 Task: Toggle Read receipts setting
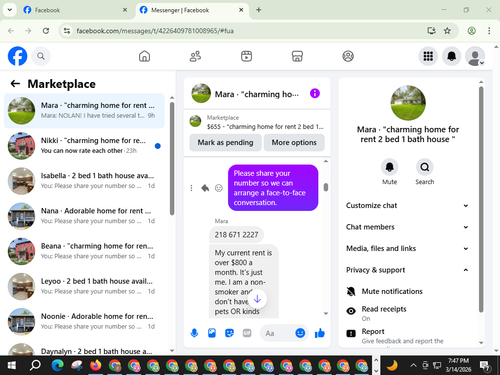(407, 313)
